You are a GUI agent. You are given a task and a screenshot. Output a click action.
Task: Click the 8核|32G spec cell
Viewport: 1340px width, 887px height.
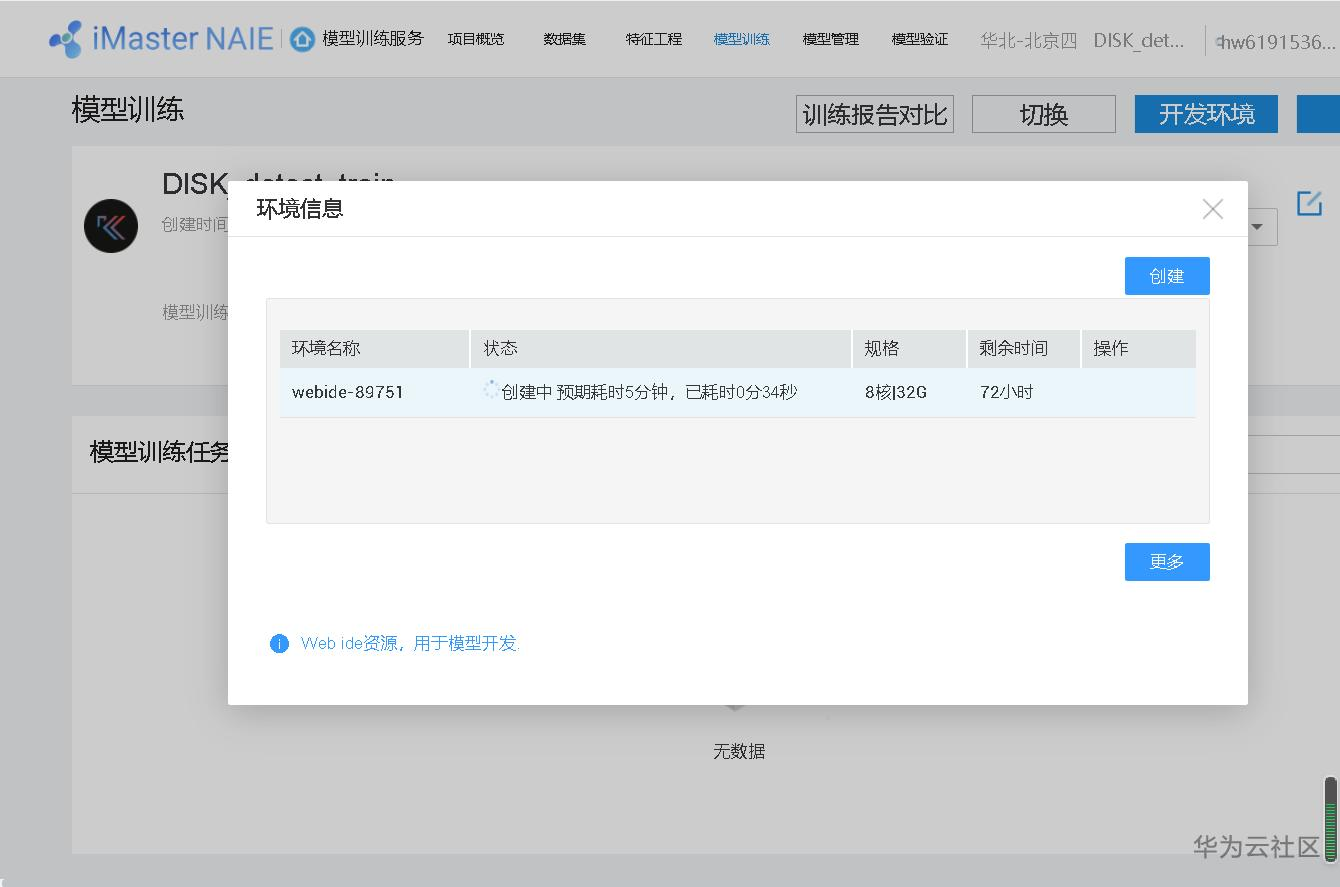point(896,392)
